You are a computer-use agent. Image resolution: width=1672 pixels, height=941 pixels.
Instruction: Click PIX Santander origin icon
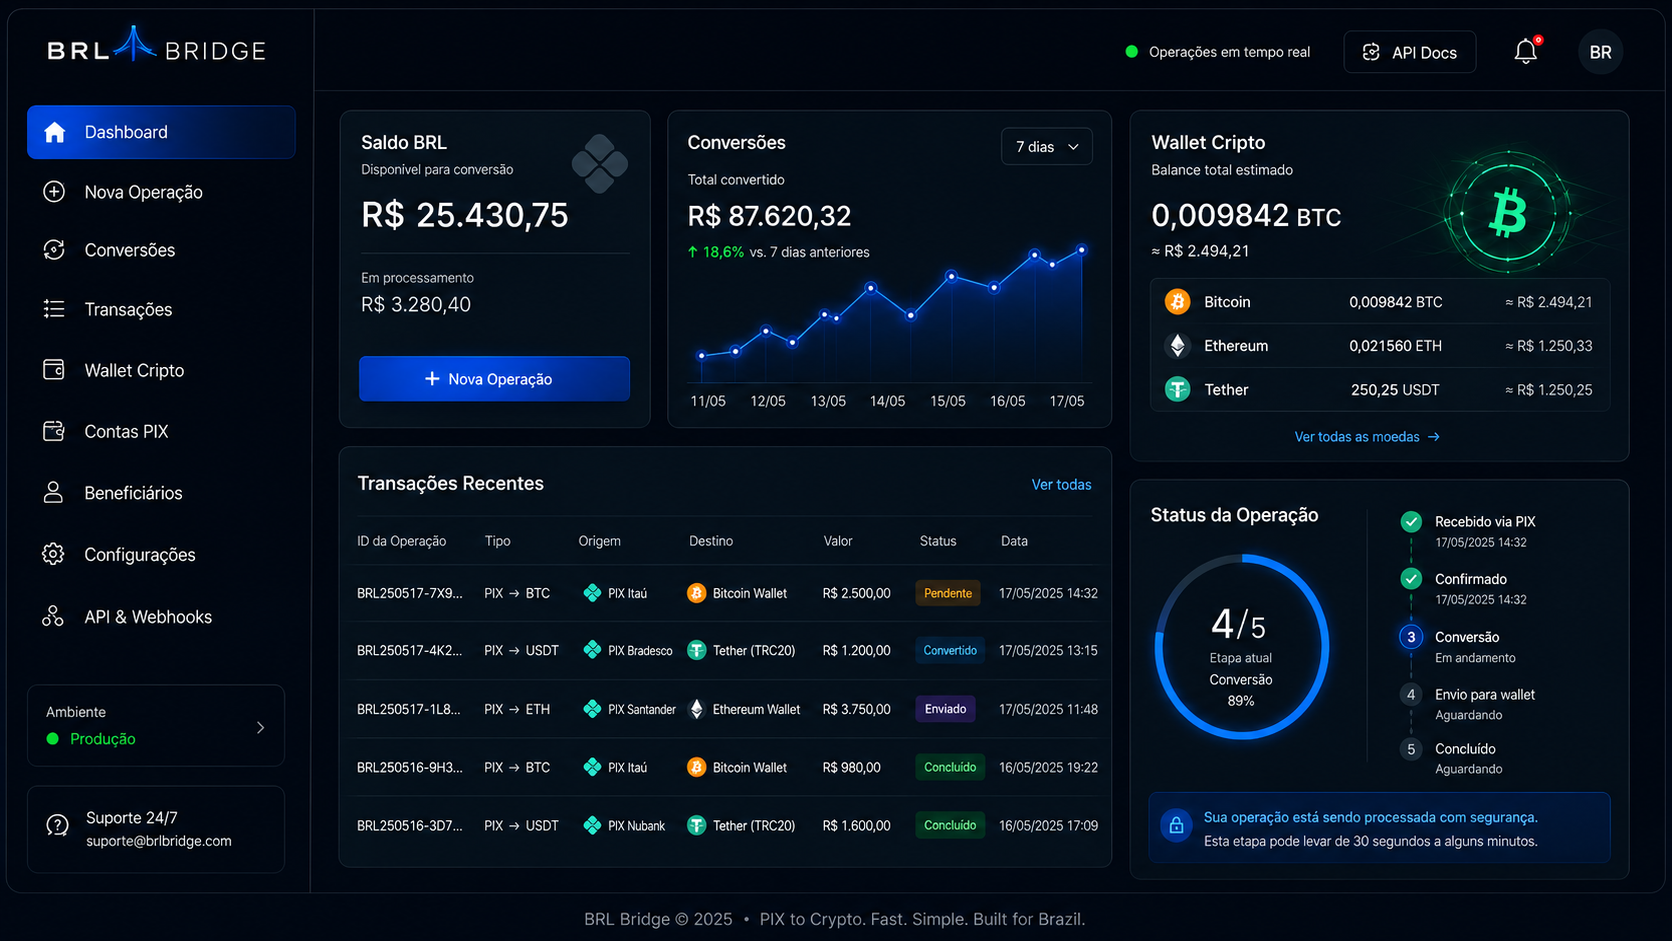(x=592, y=709)
